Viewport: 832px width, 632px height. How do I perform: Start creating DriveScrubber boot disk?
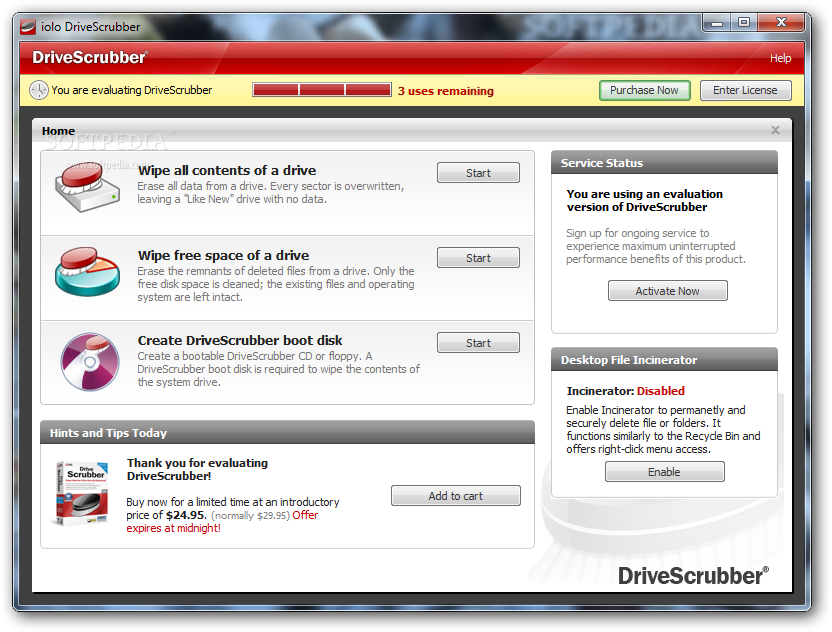click(478, 342)
